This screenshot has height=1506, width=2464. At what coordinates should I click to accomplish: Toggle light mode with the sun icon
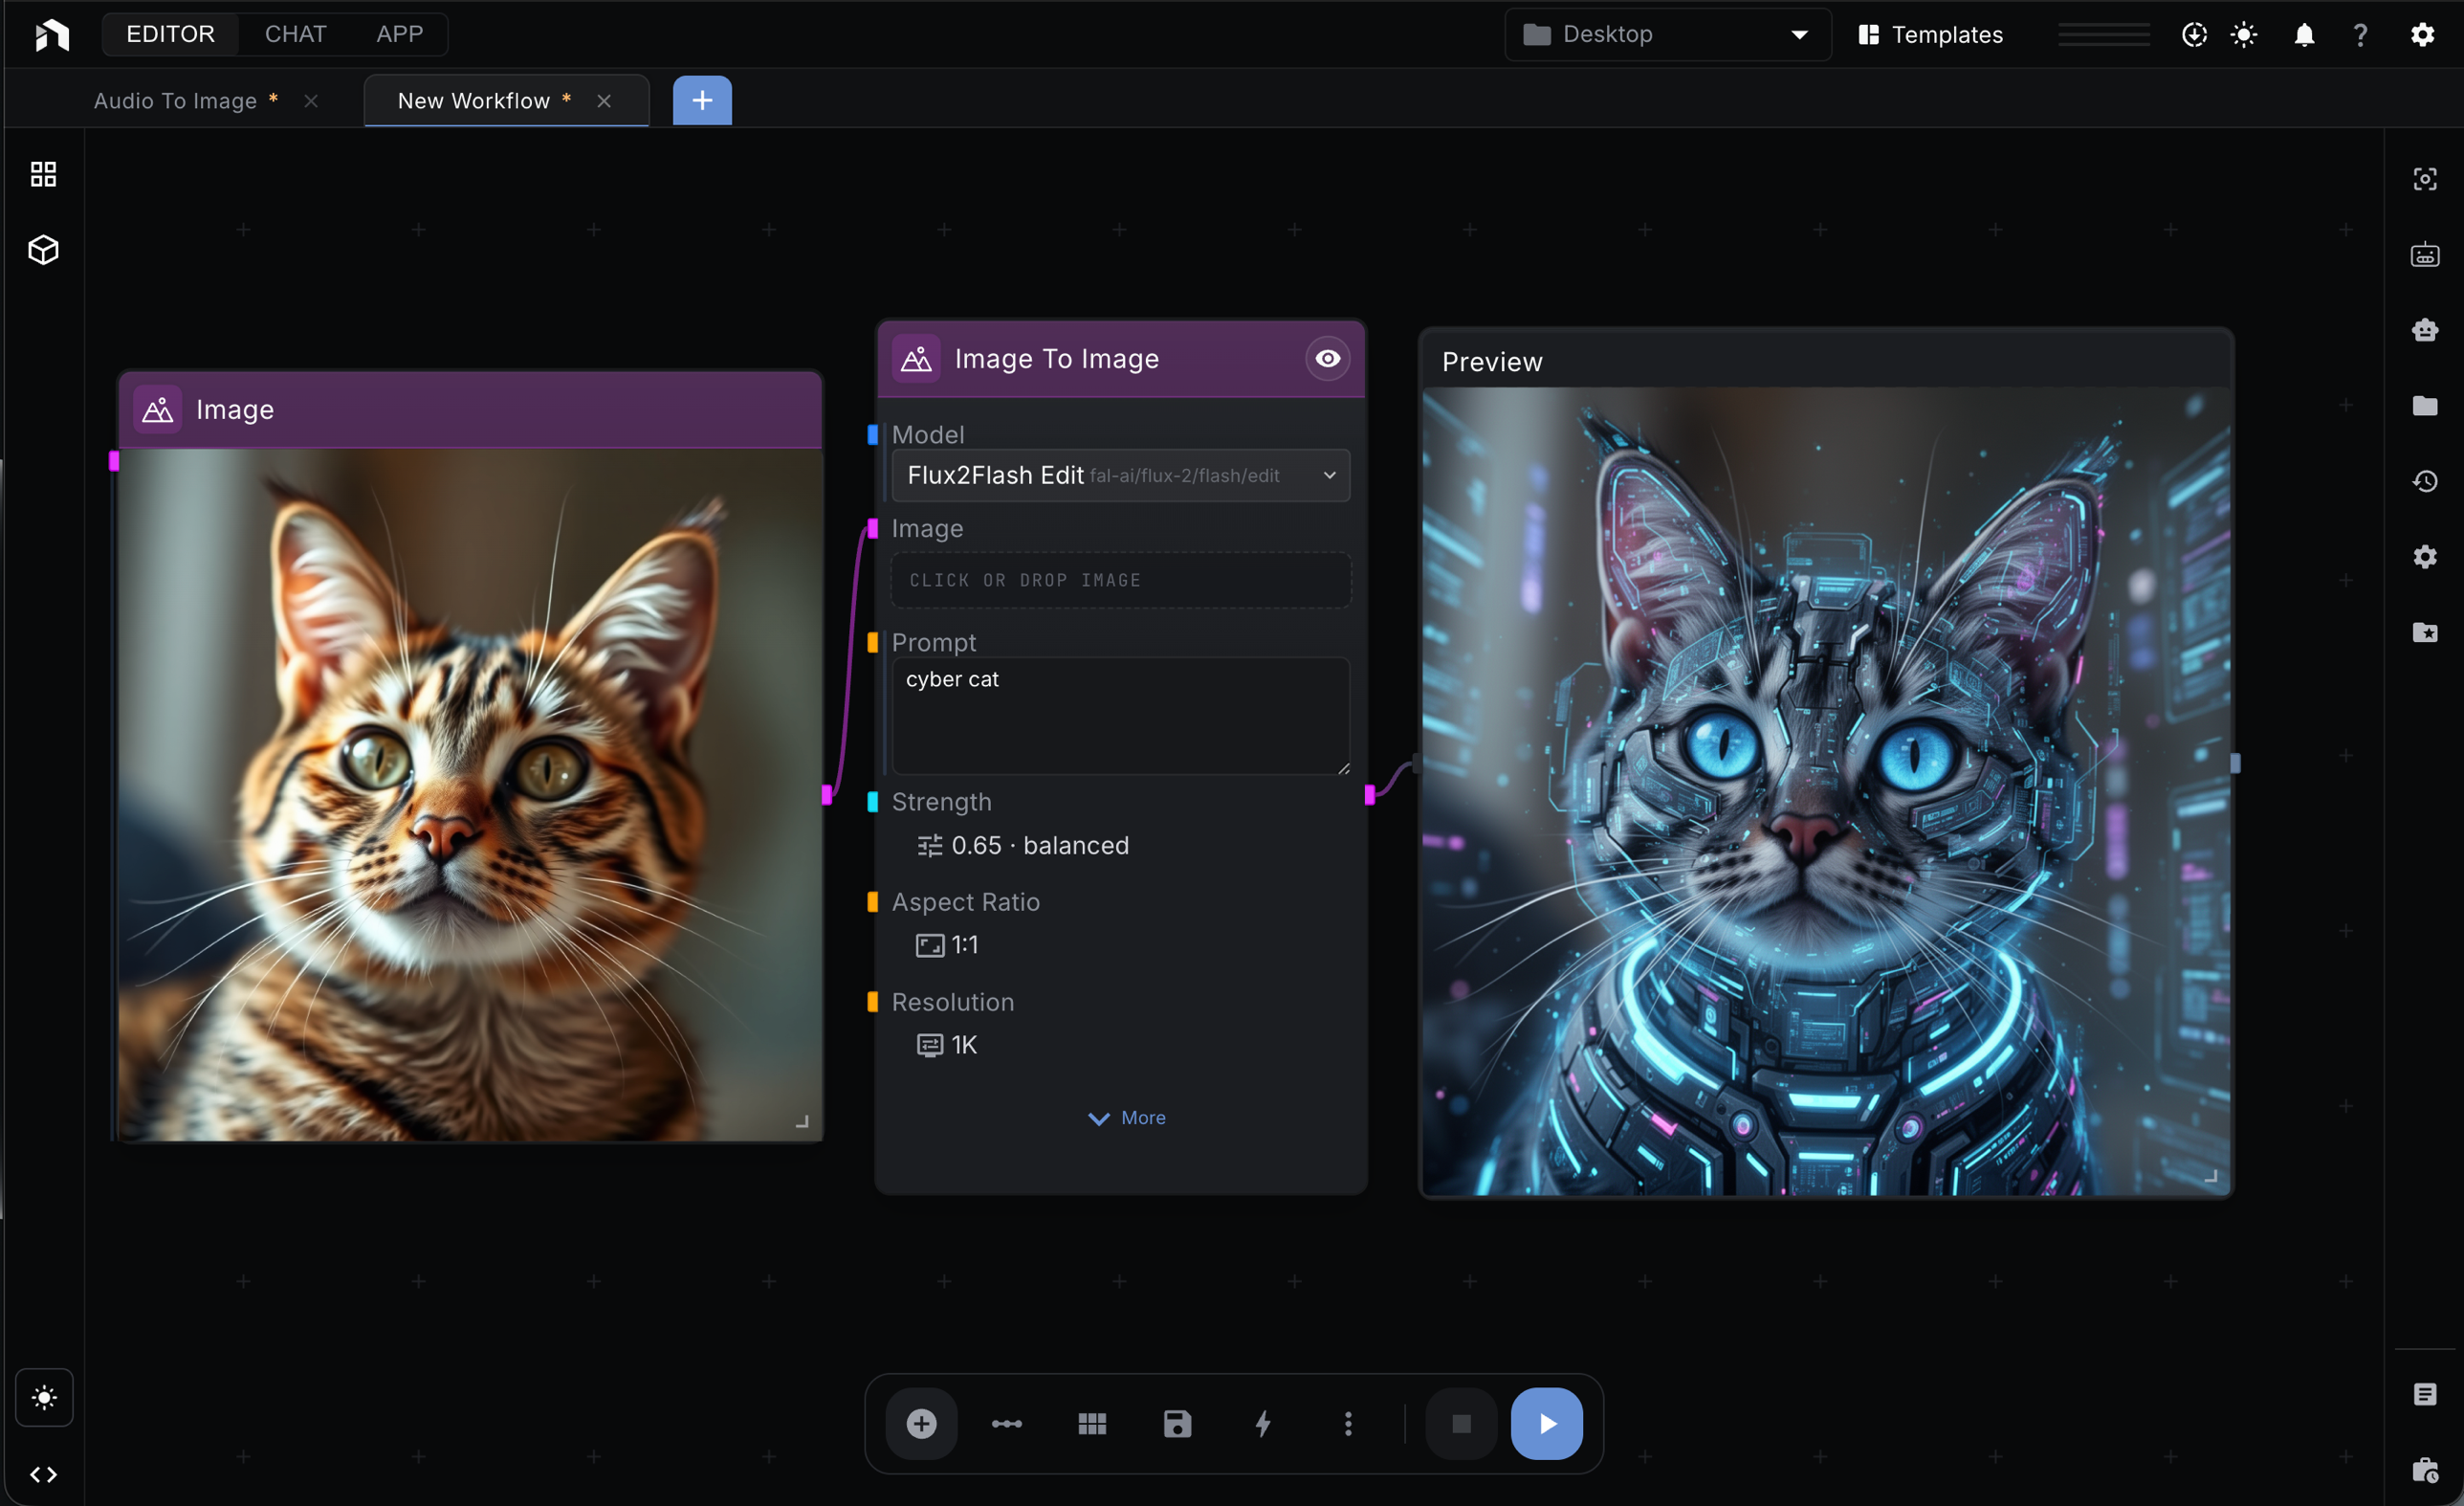point(2243,33)
